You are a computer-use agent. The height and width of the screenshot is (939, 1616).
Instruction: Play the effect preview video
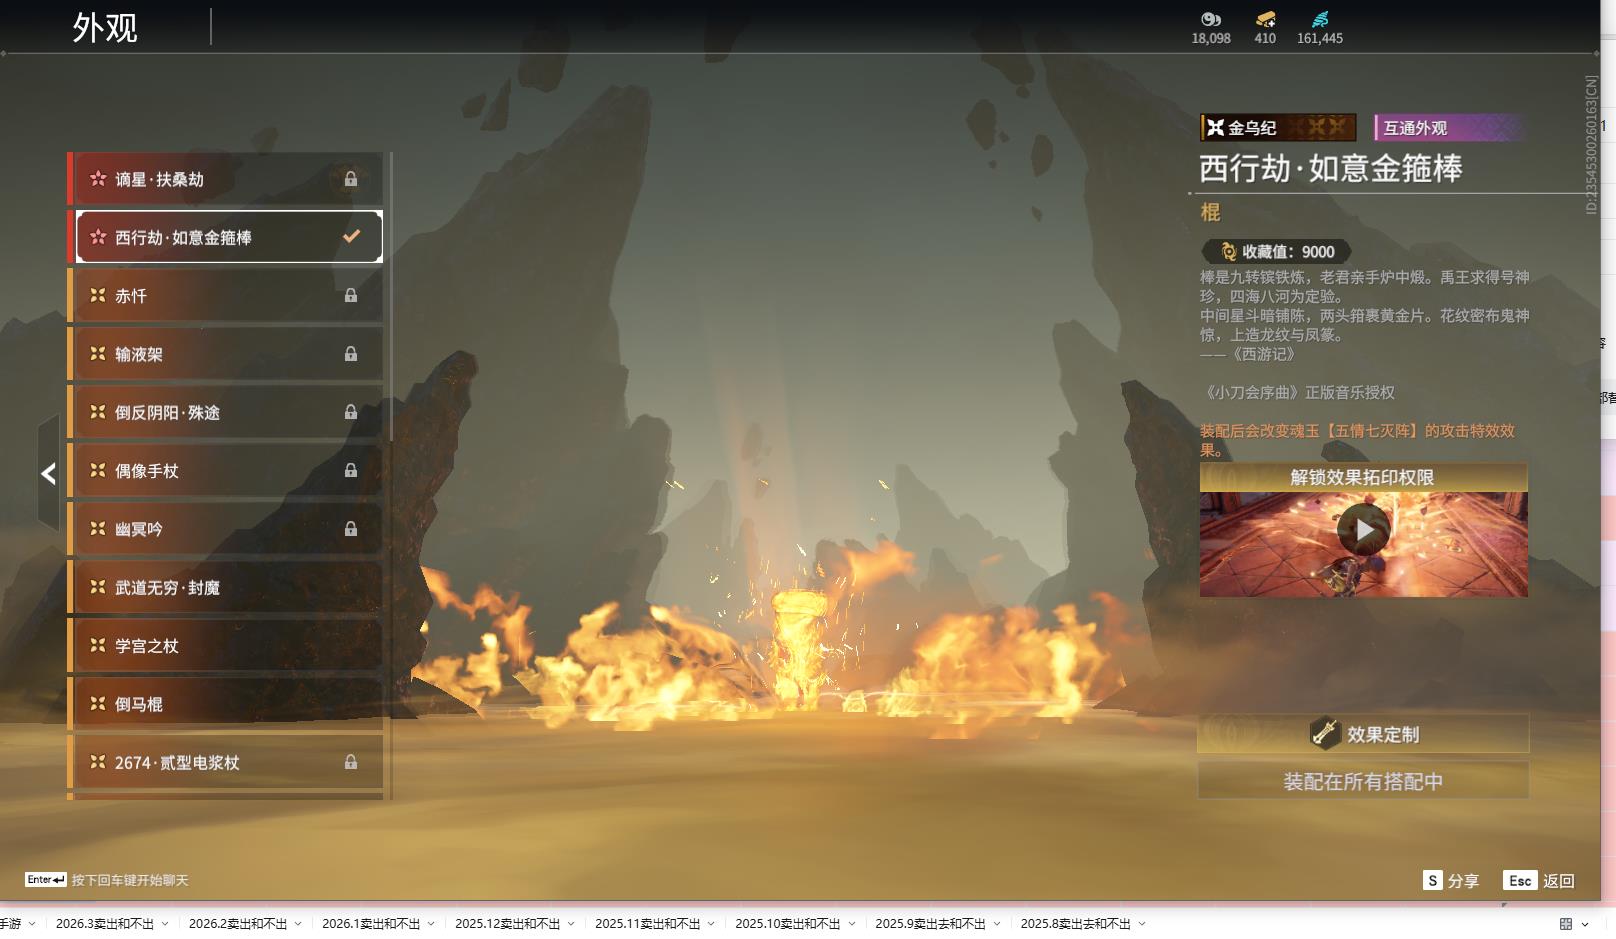click(1363, 530)
